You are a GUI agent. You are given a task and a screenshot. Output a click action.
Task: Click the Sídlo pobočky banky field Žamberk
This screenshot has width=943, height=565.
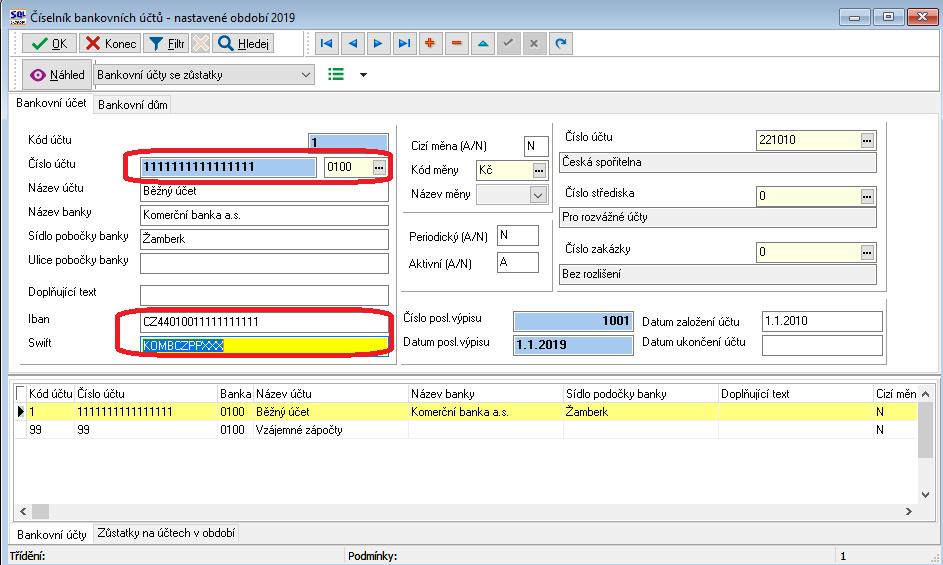coord(264,239)
